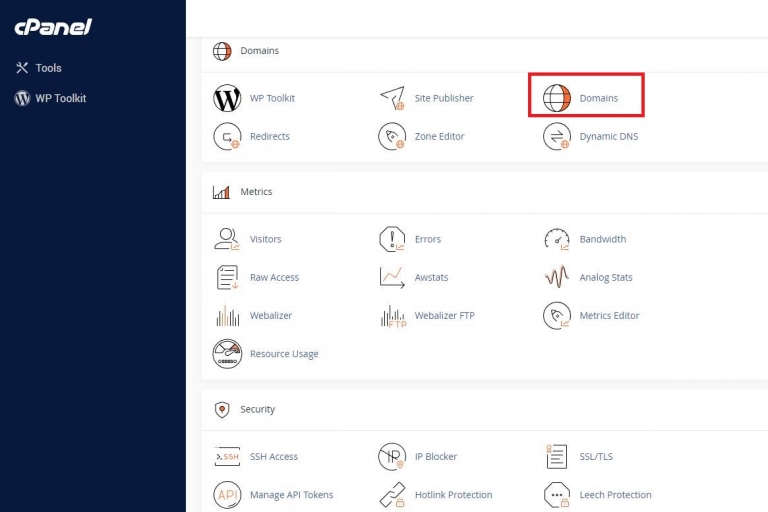Open the Hotlink Protection link
The width and height of the screenshot is (768, 512).
454,495
